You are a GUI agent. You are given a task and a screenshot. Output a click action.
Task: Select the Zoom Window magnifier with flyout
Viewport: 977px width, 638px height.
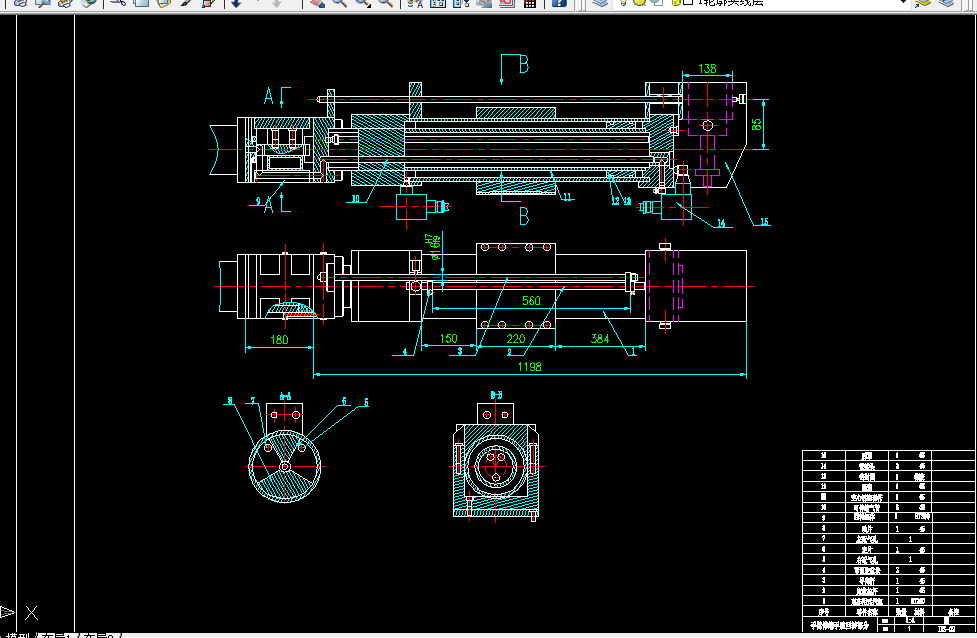click(x=363, y=2)
